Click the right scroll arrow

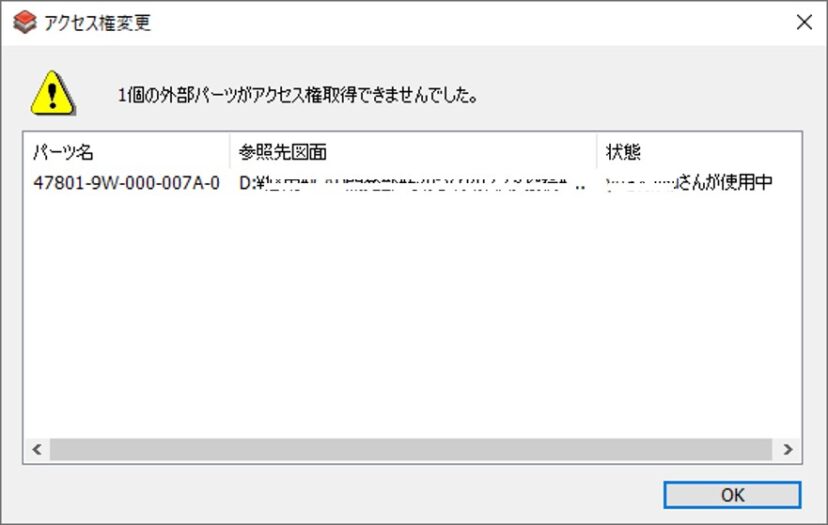pyautogui.click(x=788, y=450)
